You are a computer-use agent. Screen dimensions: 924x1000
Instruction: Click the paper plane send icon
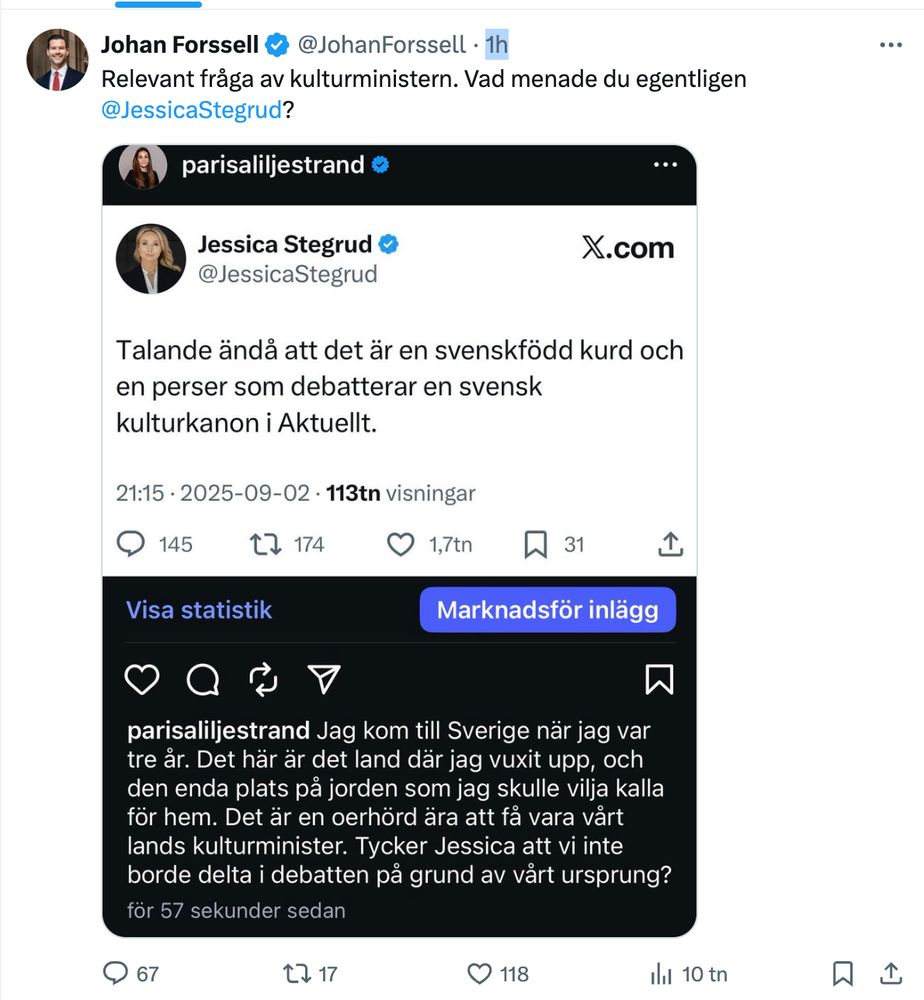click(322, 679)
